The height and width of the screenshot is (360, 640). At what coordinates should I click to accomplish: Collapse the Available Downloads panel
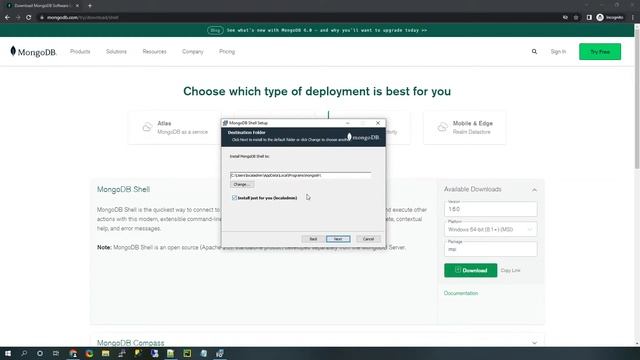(x=534, y=190)
